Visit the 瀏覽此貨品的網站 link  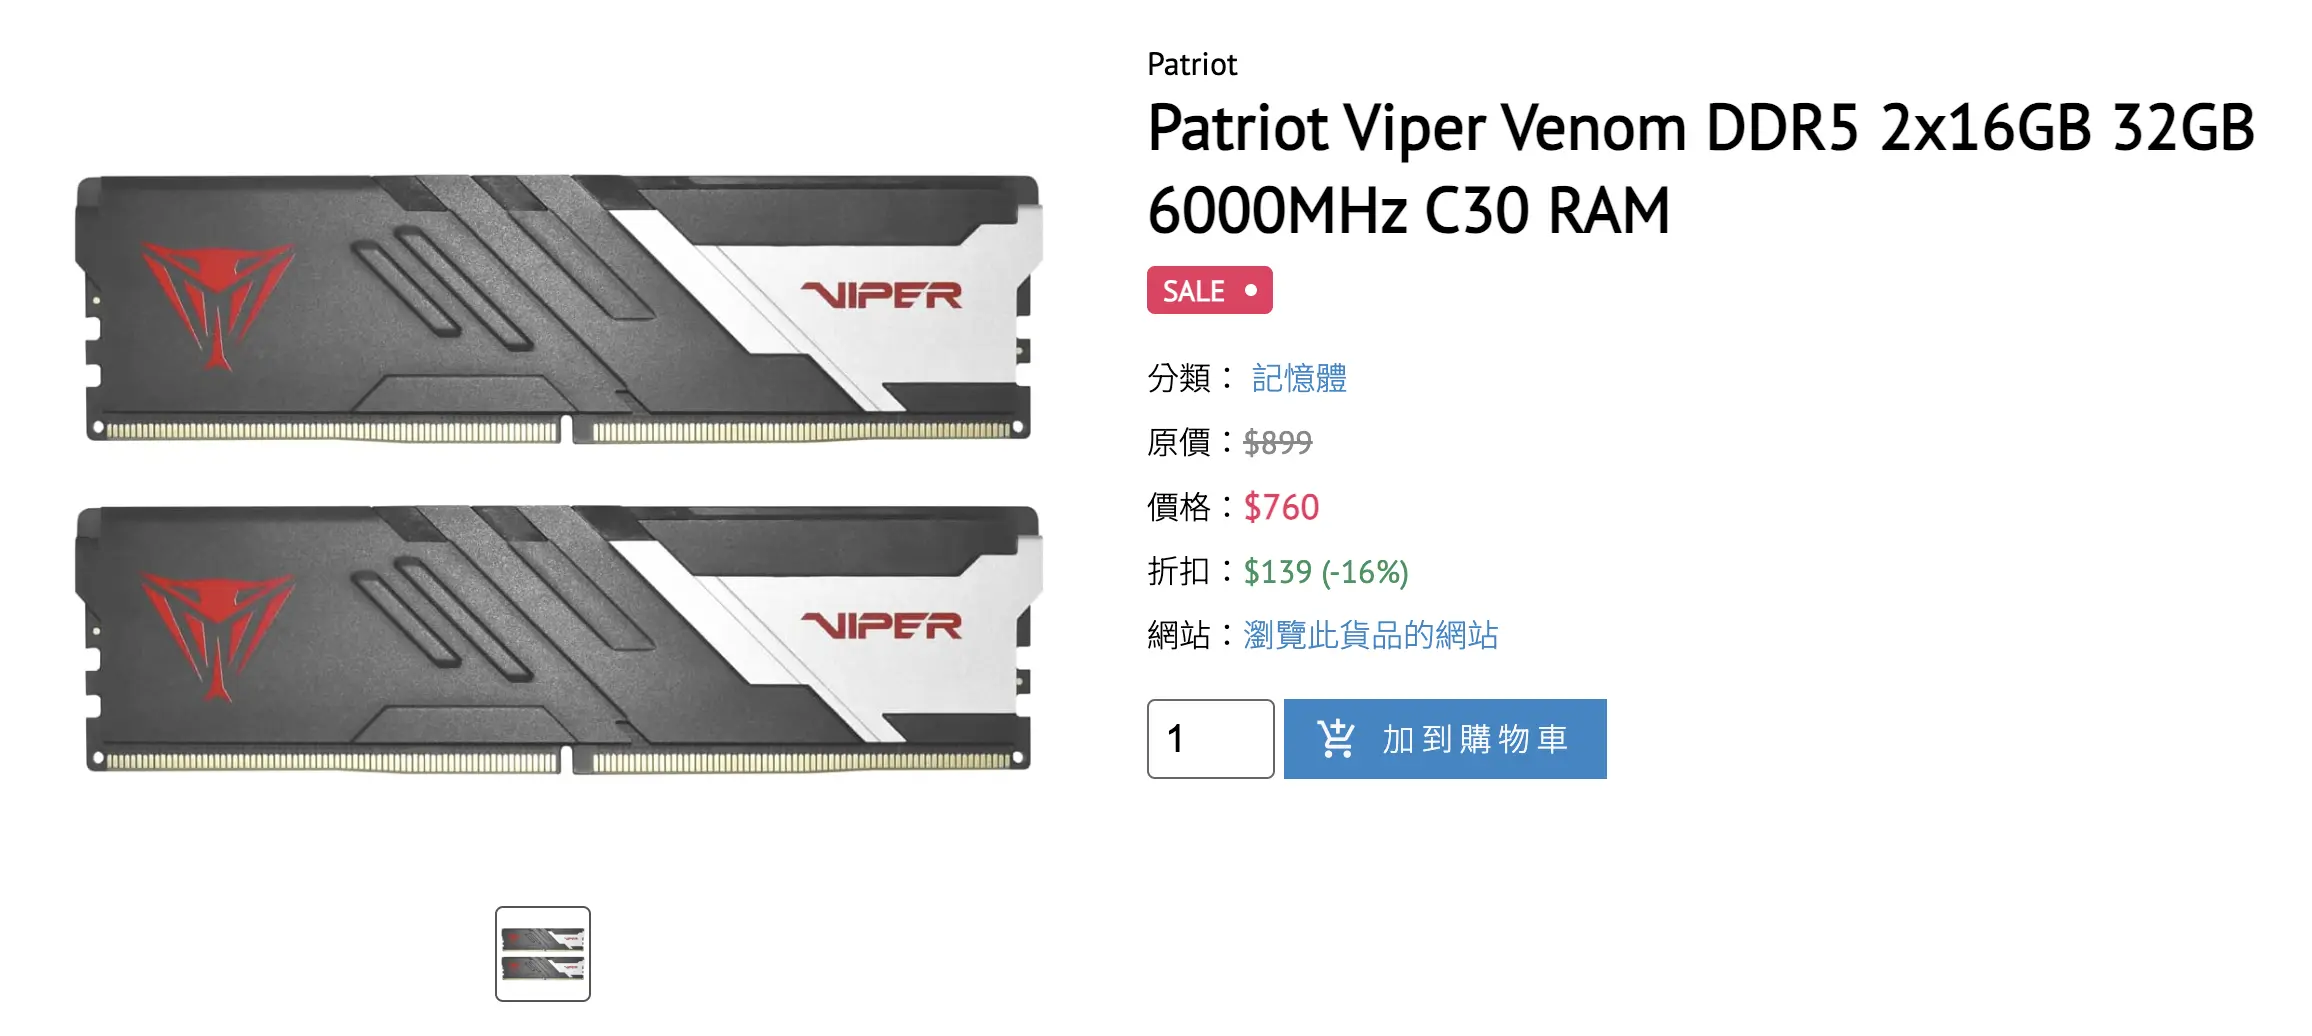(1370, 635)
